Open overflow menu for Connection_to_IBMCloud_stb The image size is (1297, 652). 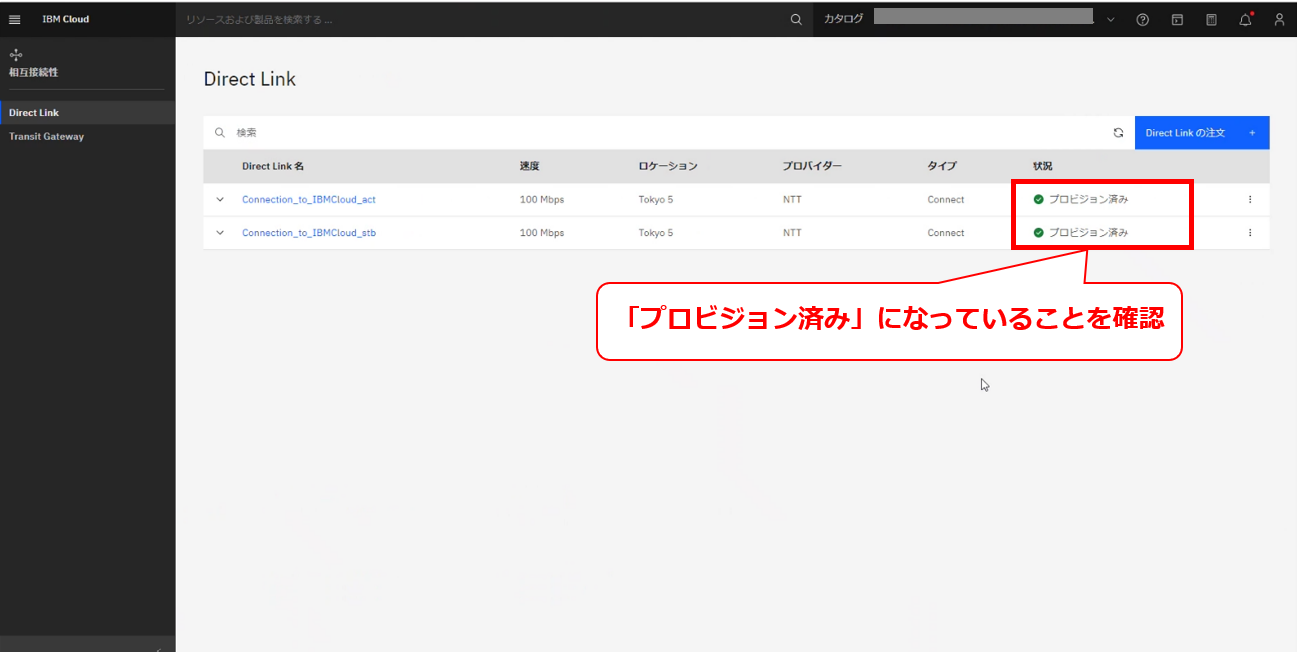pyautogui.click(x=1250, y=232)
